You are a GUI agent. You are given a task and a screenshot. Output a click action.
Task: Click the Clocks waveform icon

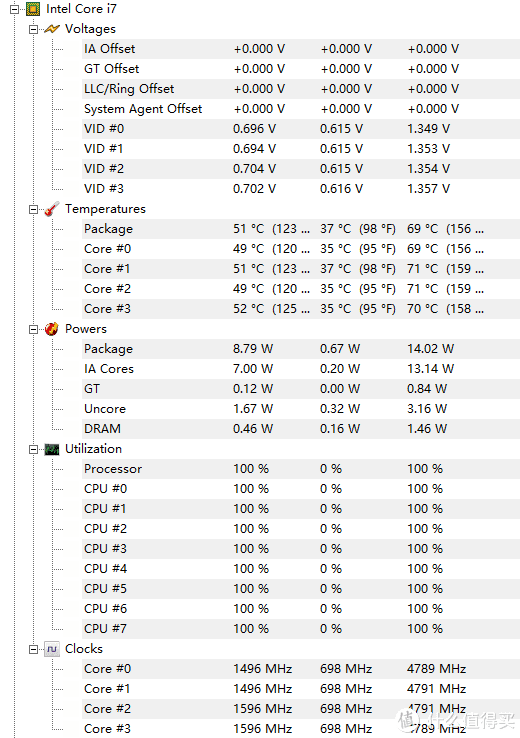tap(52, 649)
